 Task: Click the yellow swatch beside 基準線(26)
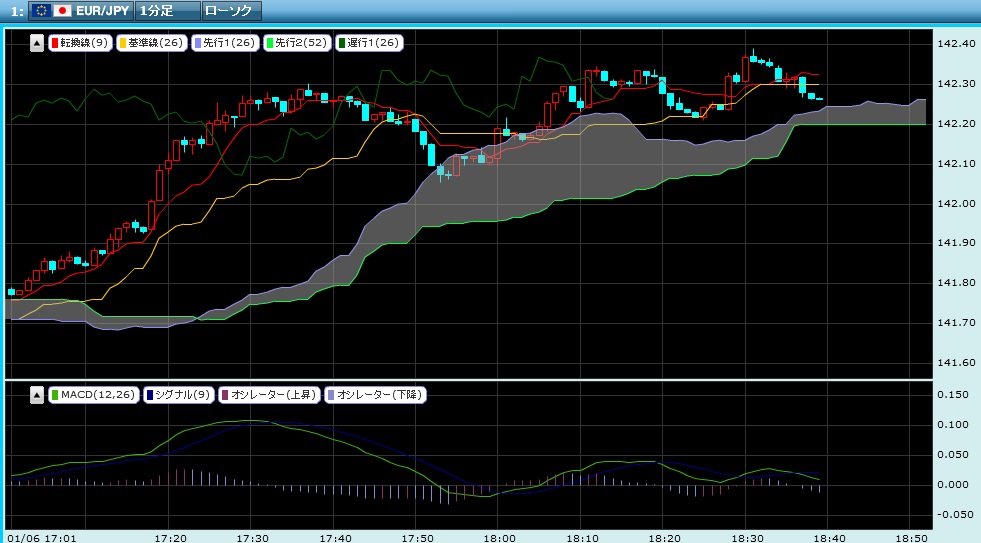point(123,43)
